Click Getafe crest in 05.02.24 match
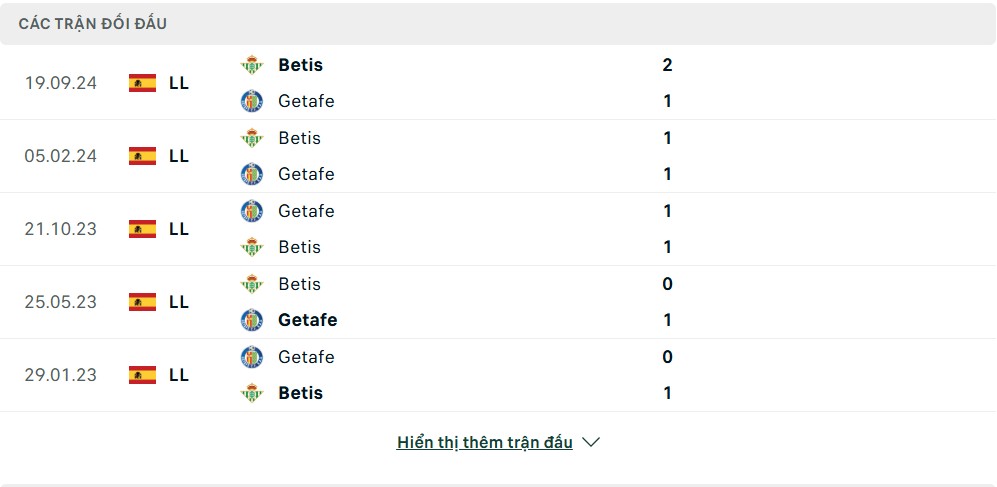The image size is (997, 487). 252,174
